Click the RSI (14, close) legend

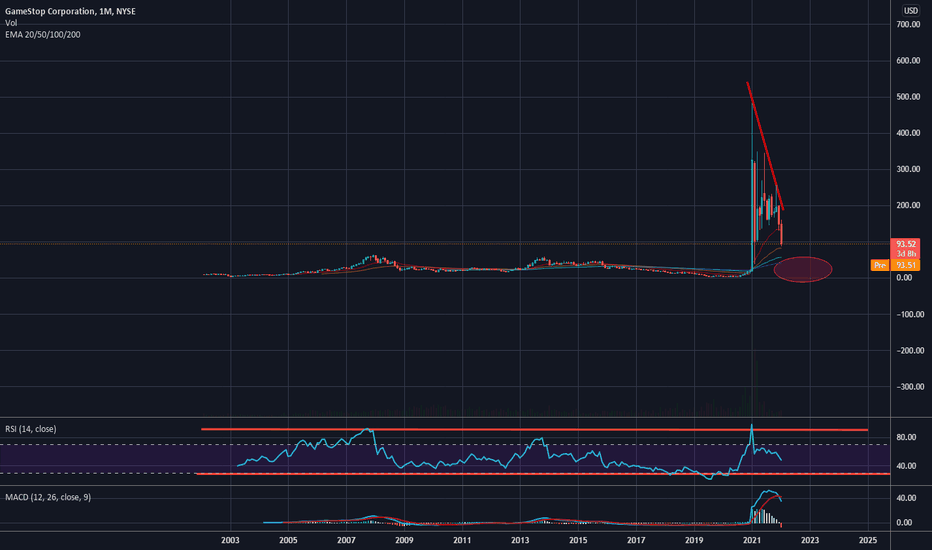click(31, 429)
